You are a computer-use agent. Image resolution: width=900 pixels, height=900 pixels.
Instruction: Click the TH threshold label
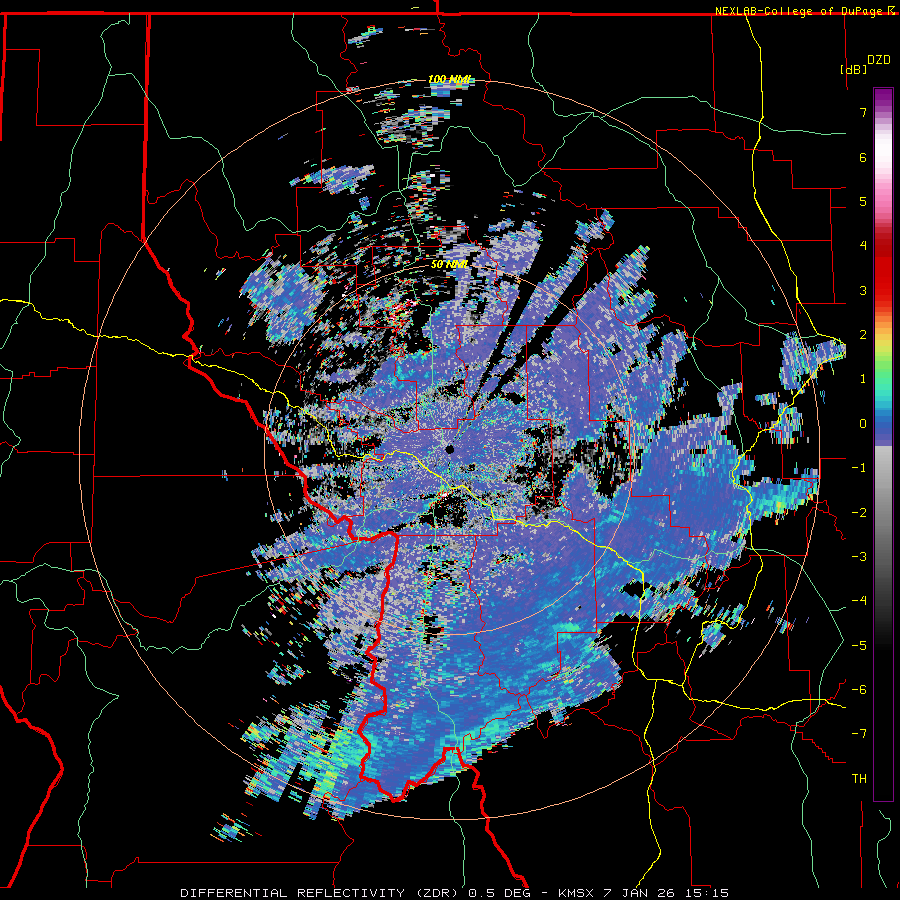859,779
